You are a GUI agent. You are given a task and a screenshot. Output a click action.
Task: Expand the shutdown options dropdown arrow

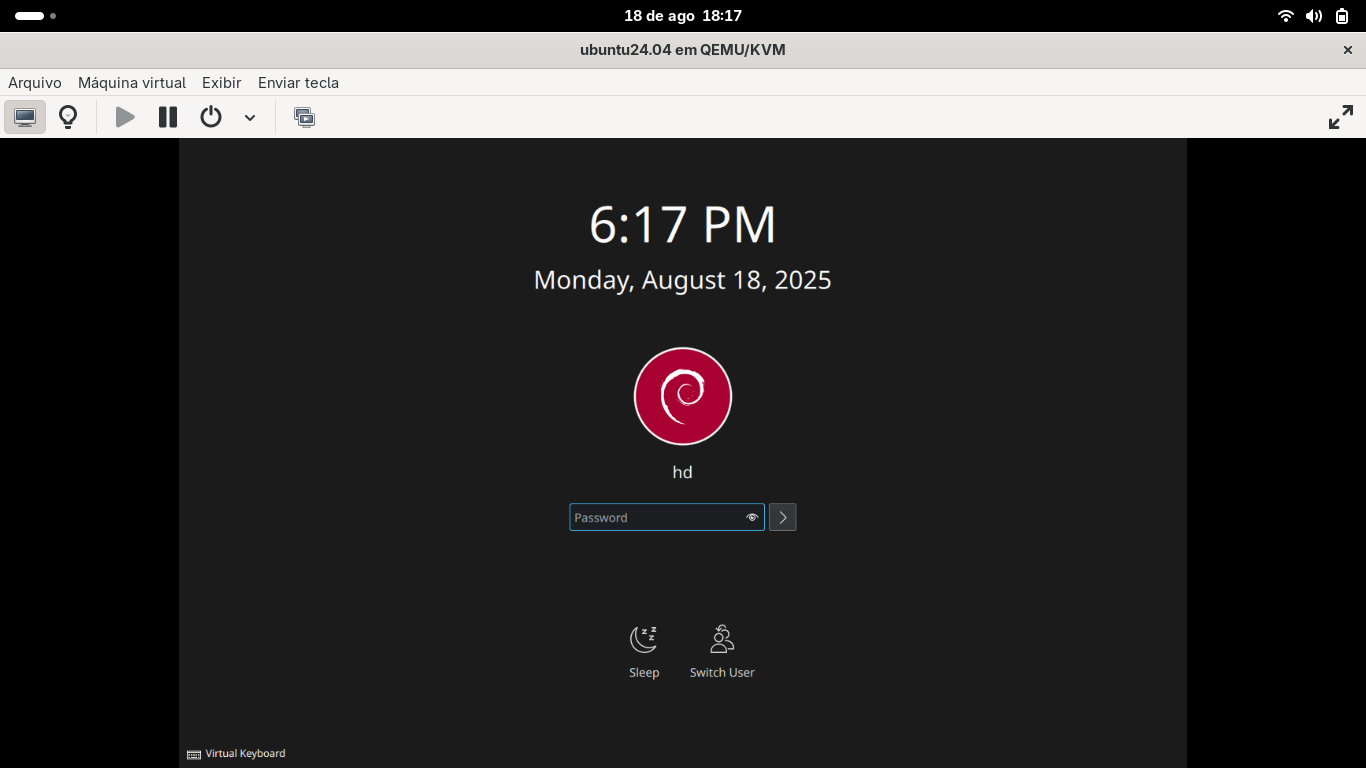click(250, 118)
